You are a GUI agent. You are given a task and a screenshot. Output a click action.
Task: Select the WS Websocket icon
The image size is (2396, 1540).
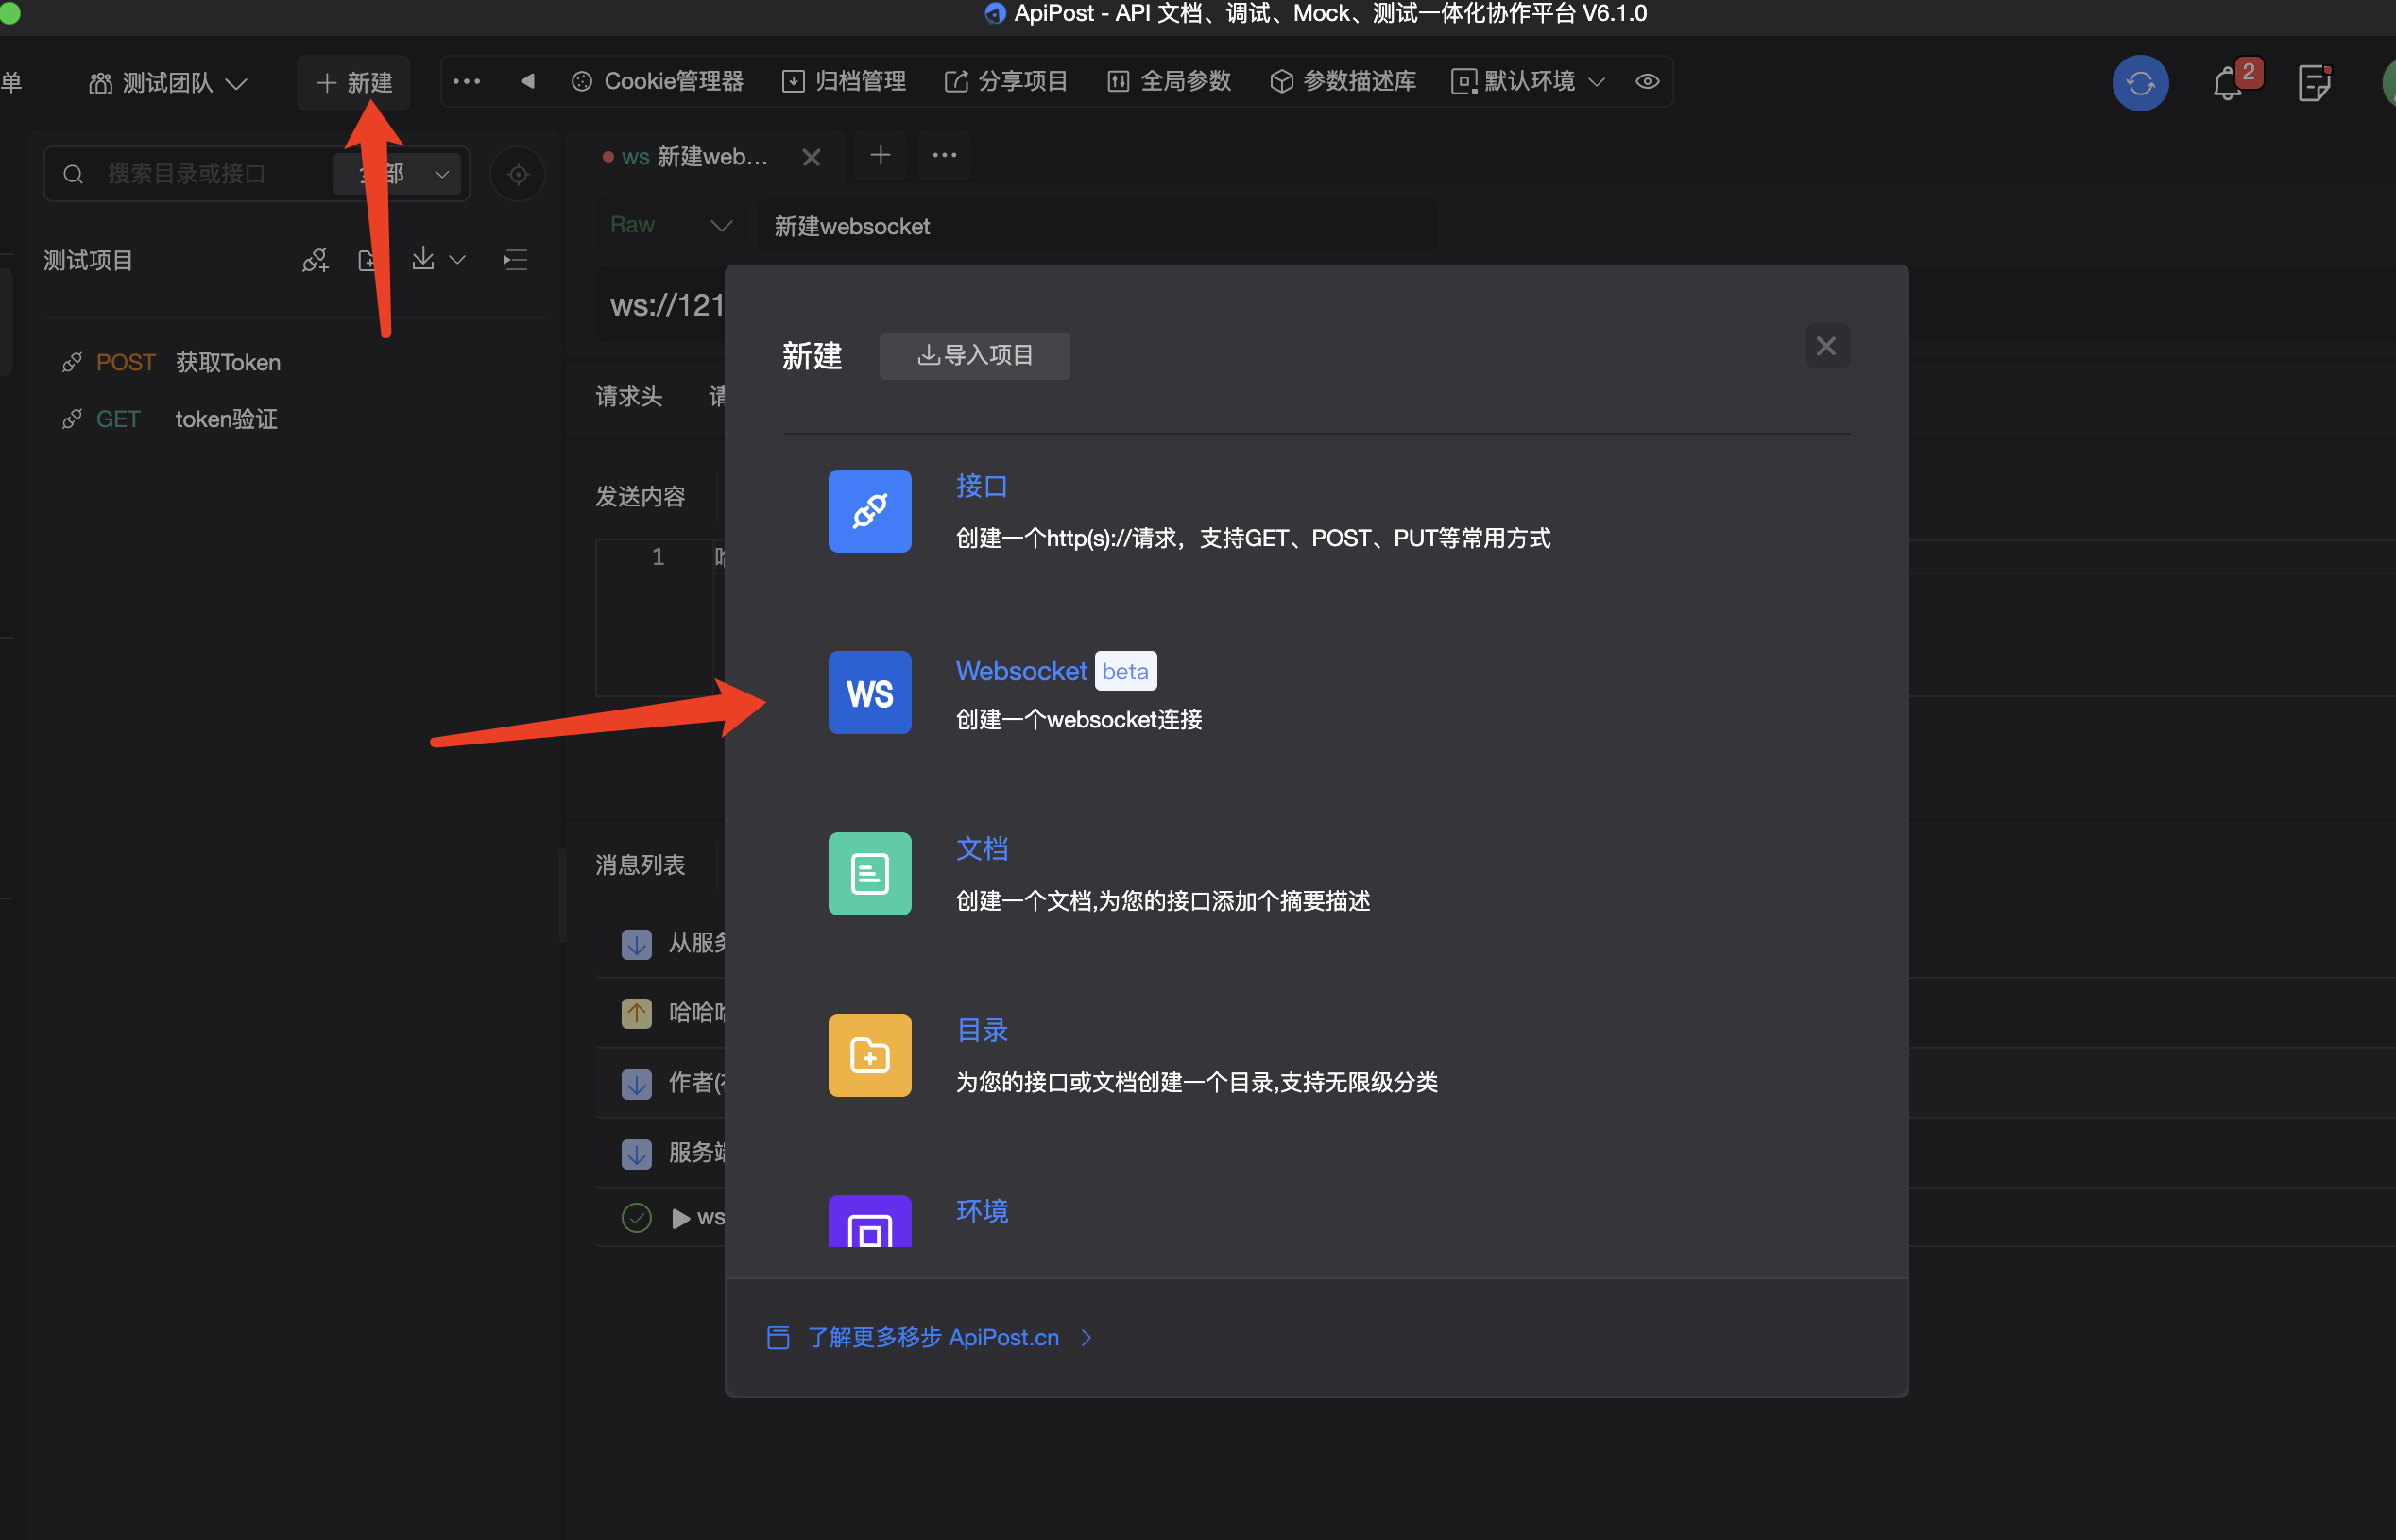869,693
